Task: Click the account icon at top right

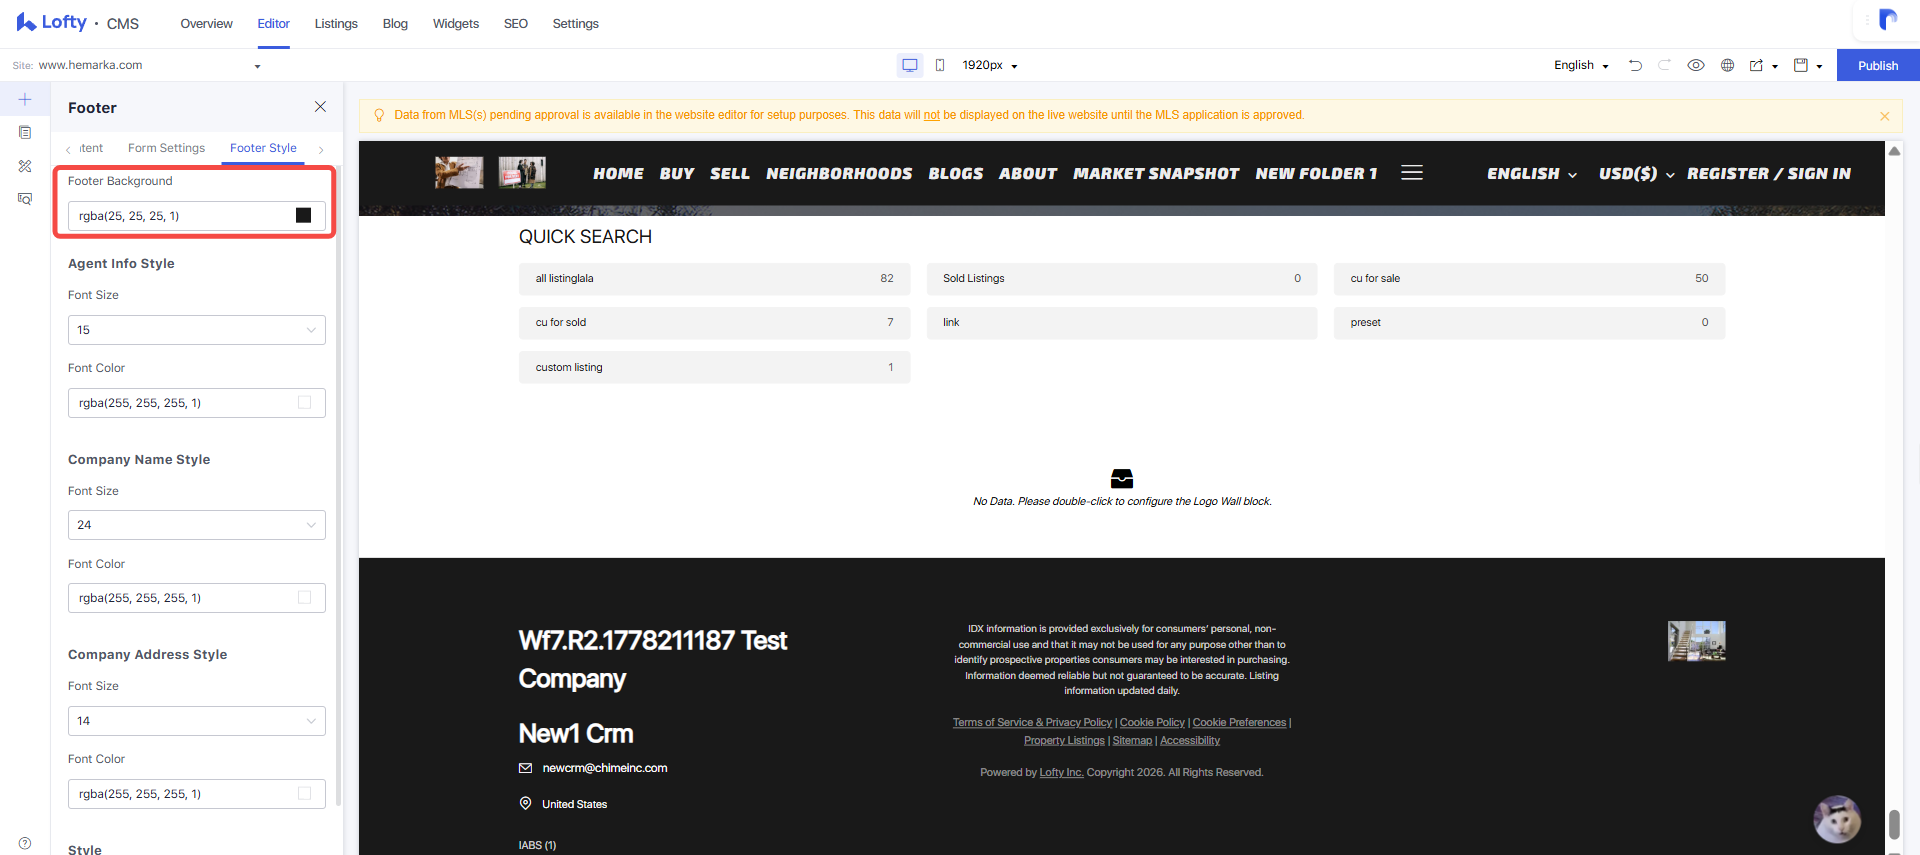Action: coord(1887,20)
